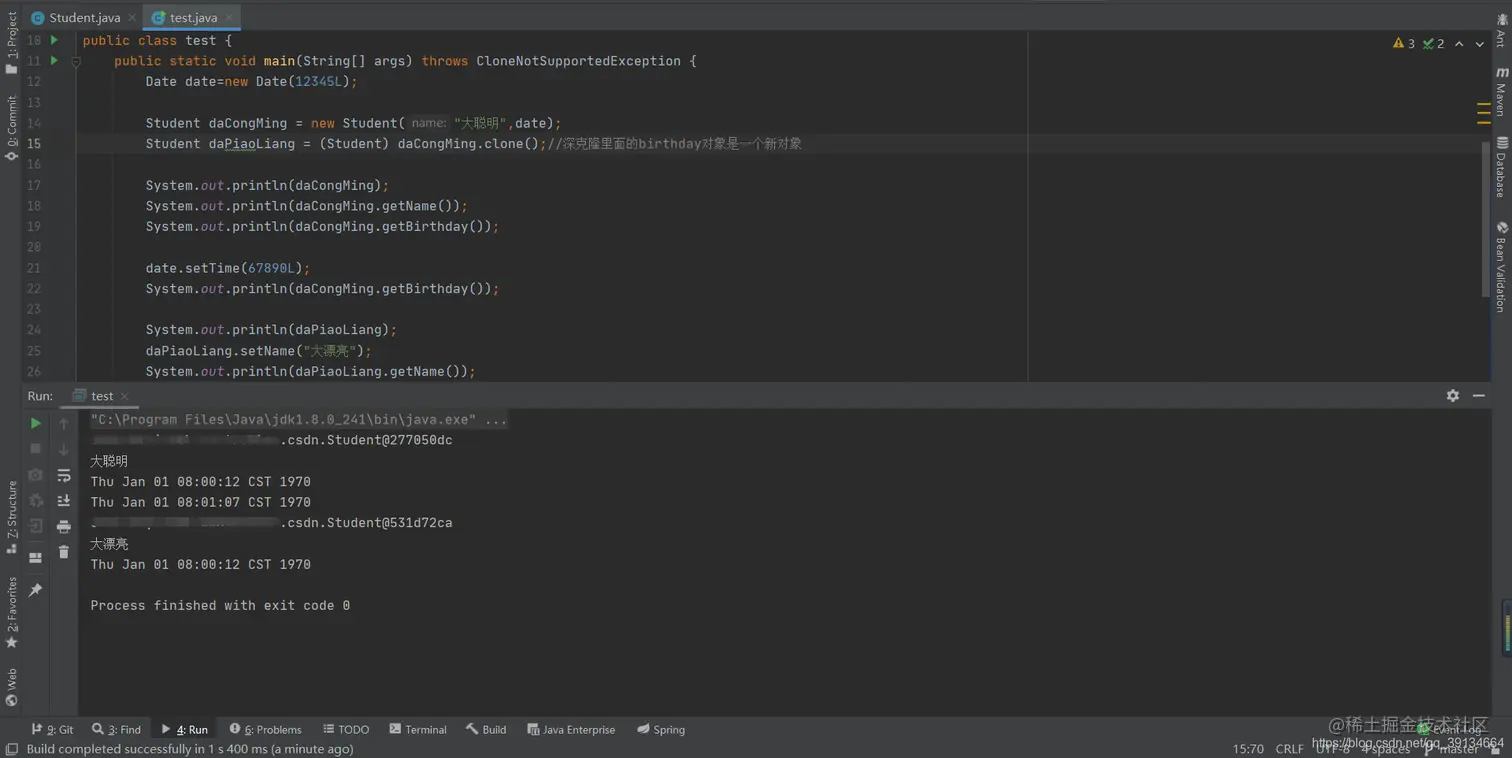Click java.exe command line in console
Screen dimensions: 1512x758
[298, 420]
